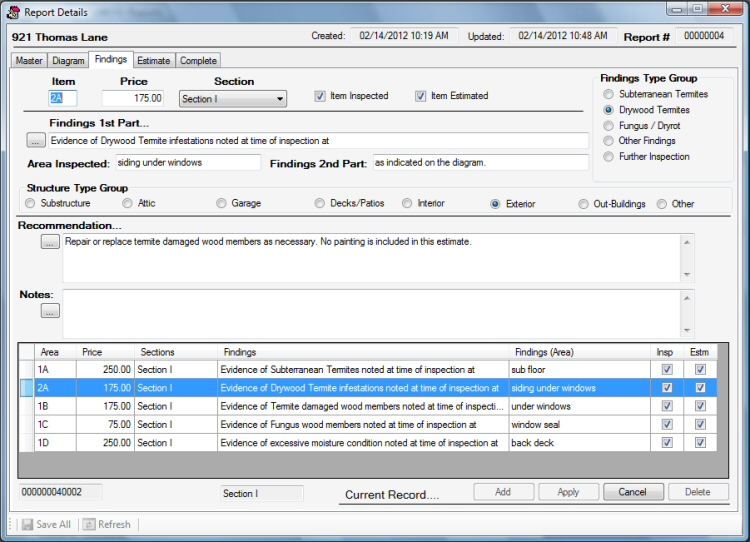Choose Substructure structure type

click(30, 203)
